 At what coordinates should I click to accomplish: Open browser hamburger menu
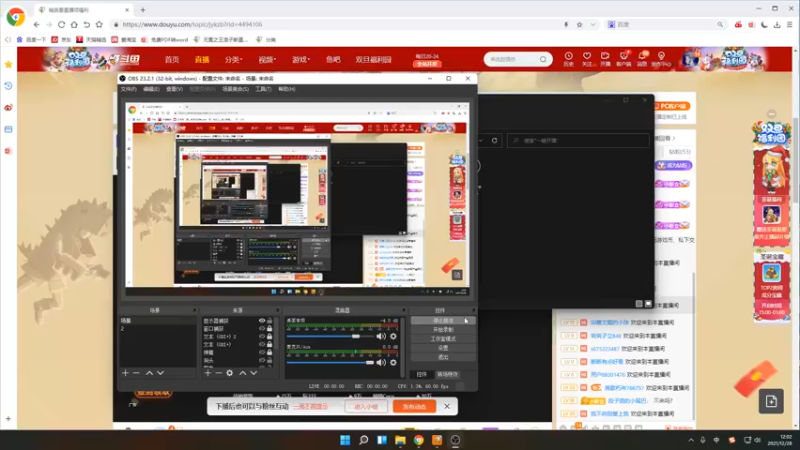[x=790, y=24]
